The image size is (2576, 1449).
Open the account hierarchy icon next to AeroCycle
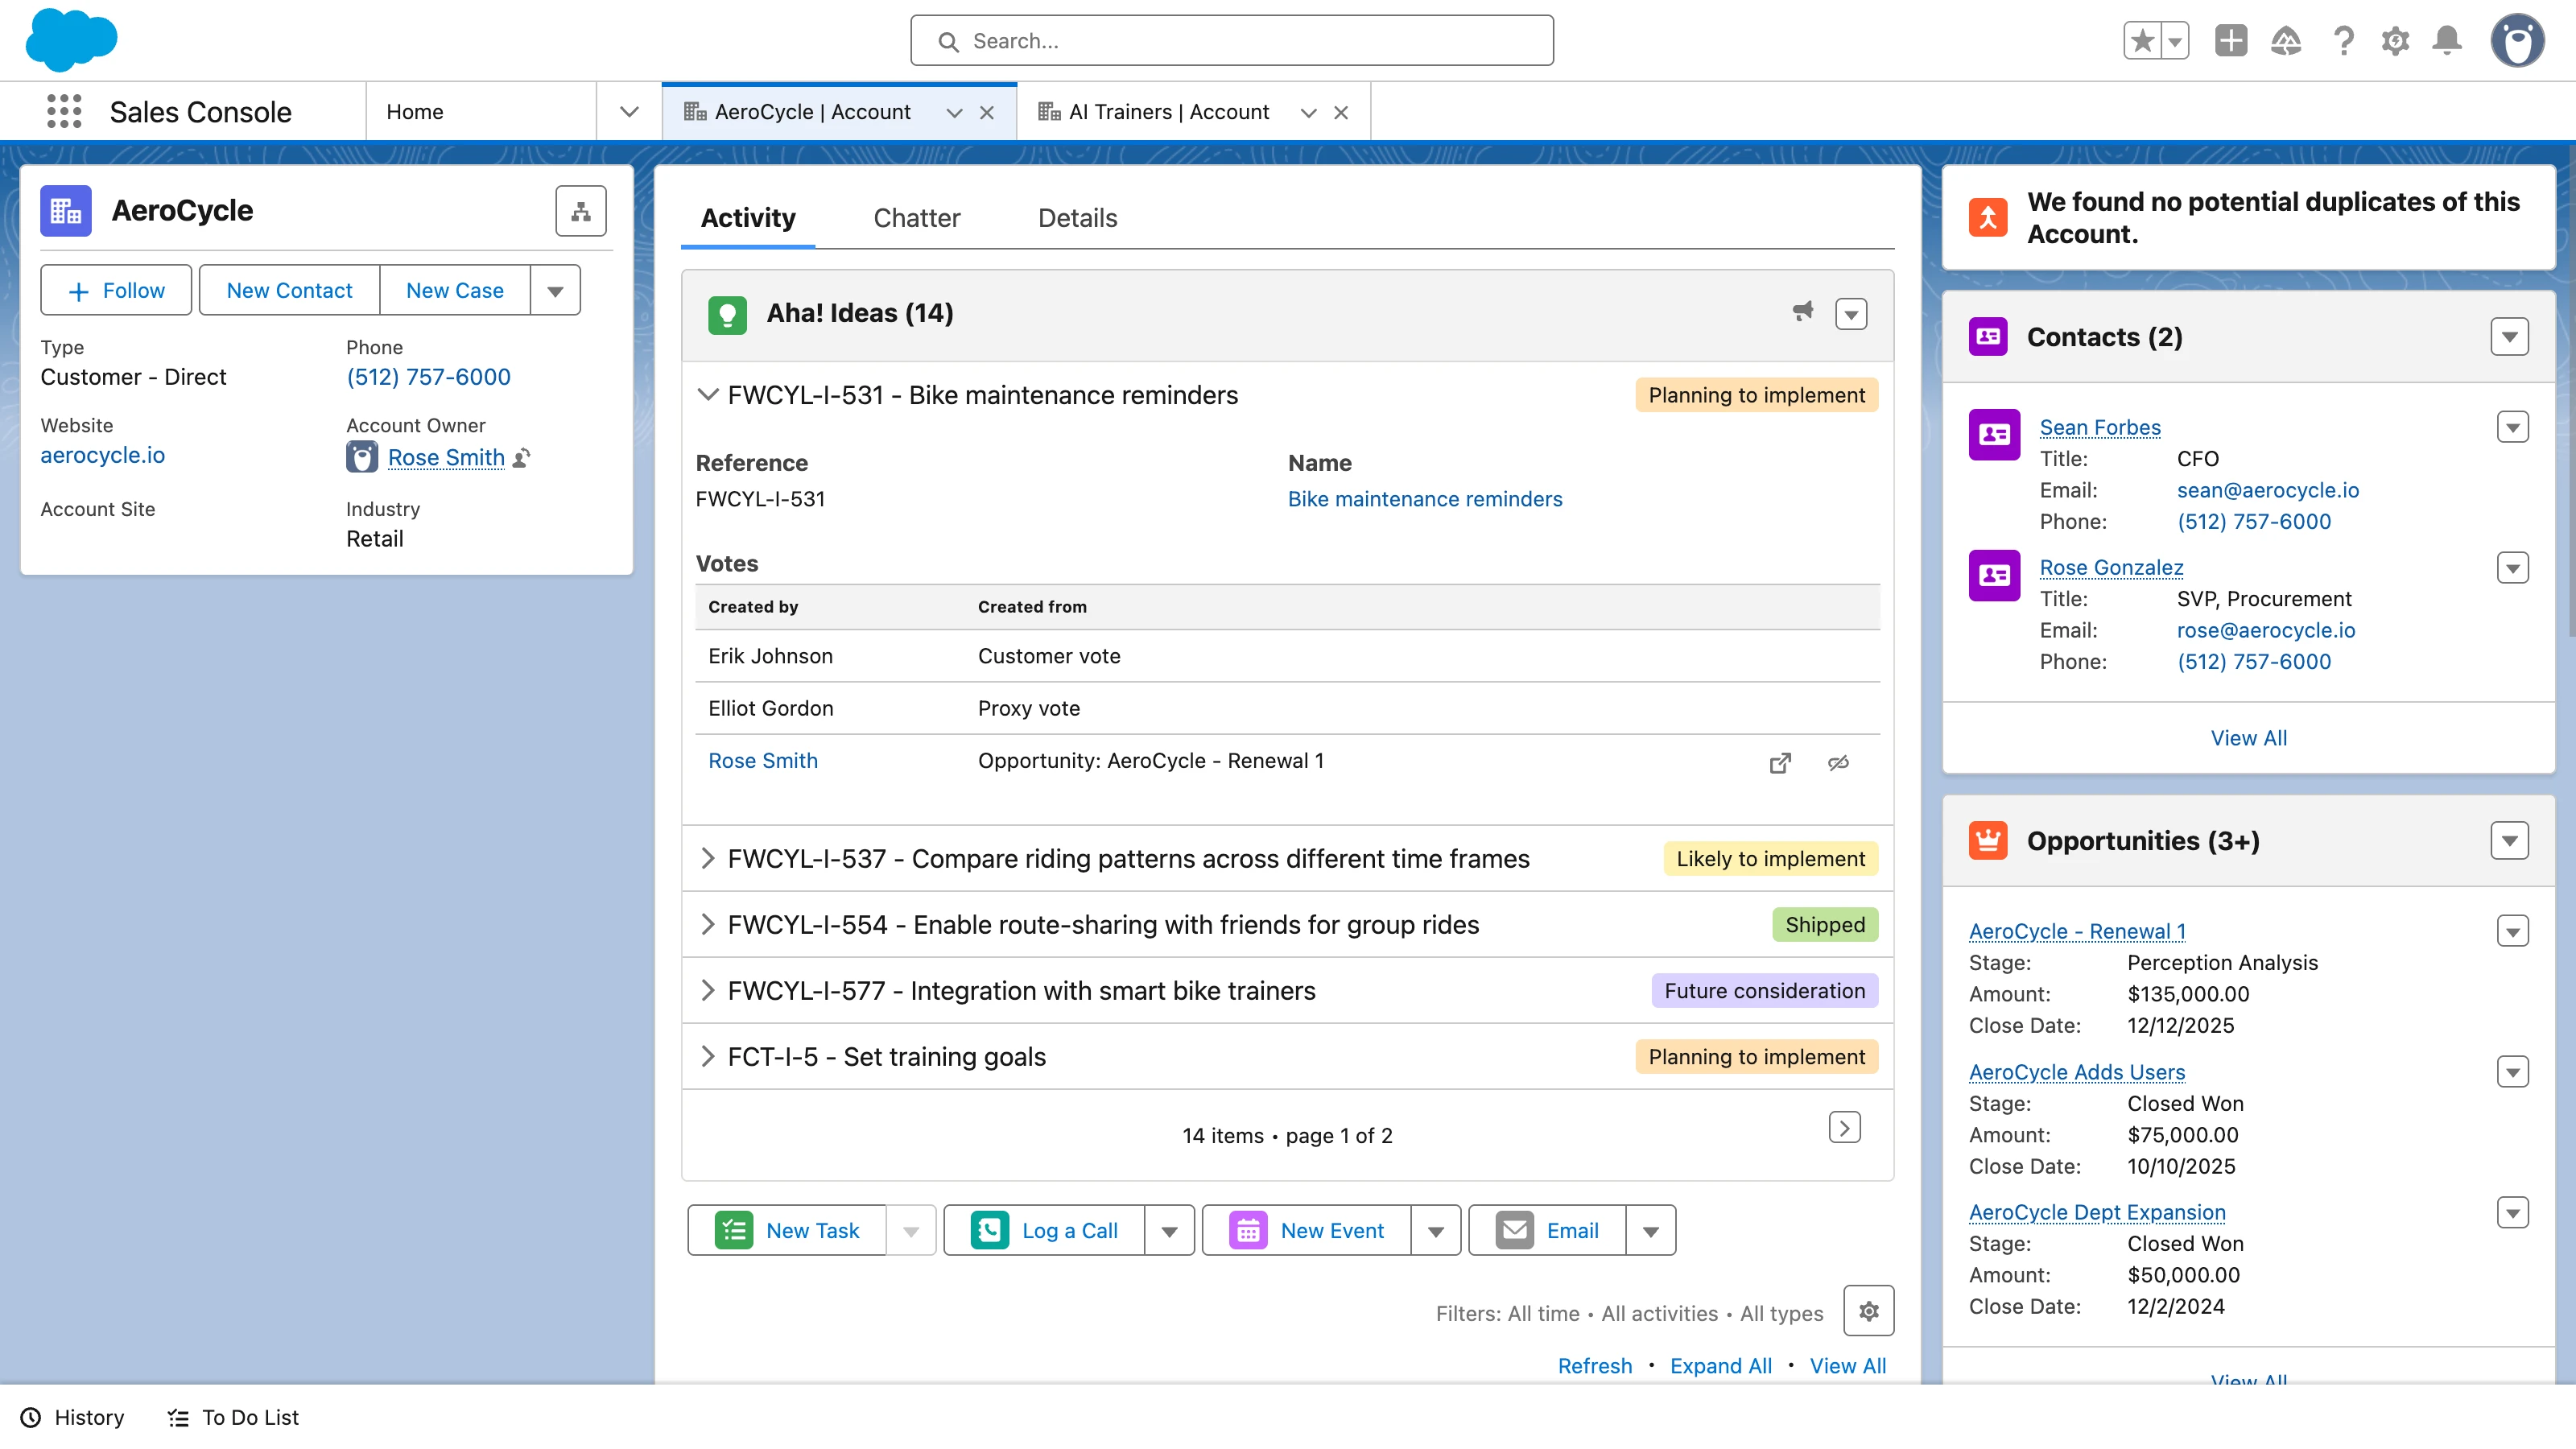click(581, 211)
